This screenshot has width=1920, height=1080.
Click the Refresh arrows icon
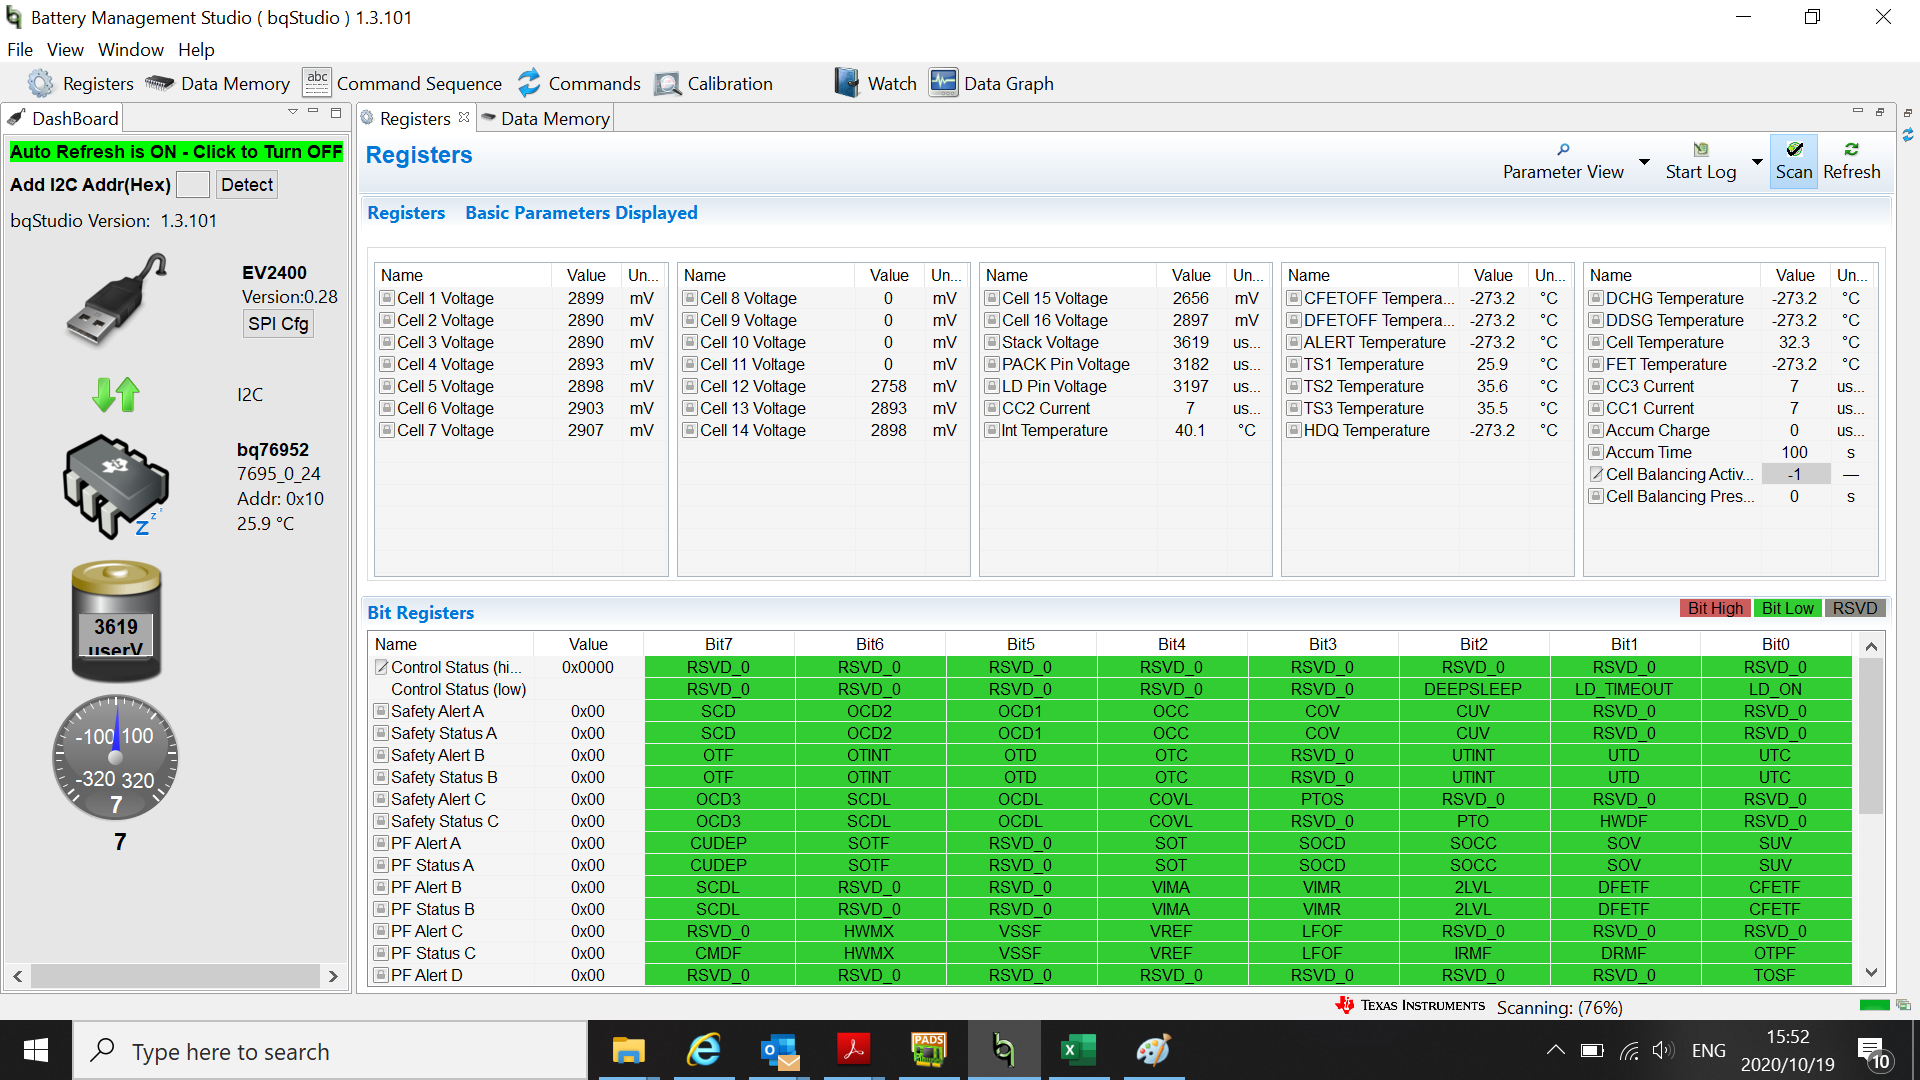coord(1851,149)
